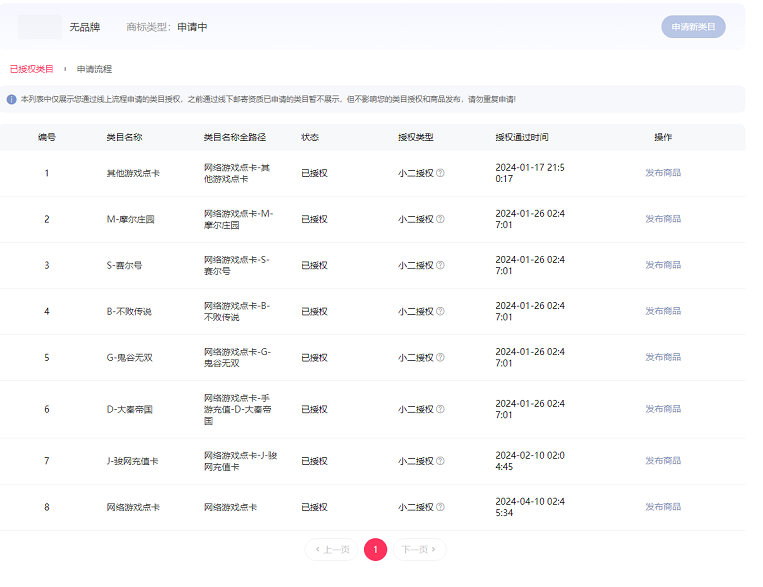Click help icon beside 小二授权 in row 3

pyautogui.click(x=440, y=265)
